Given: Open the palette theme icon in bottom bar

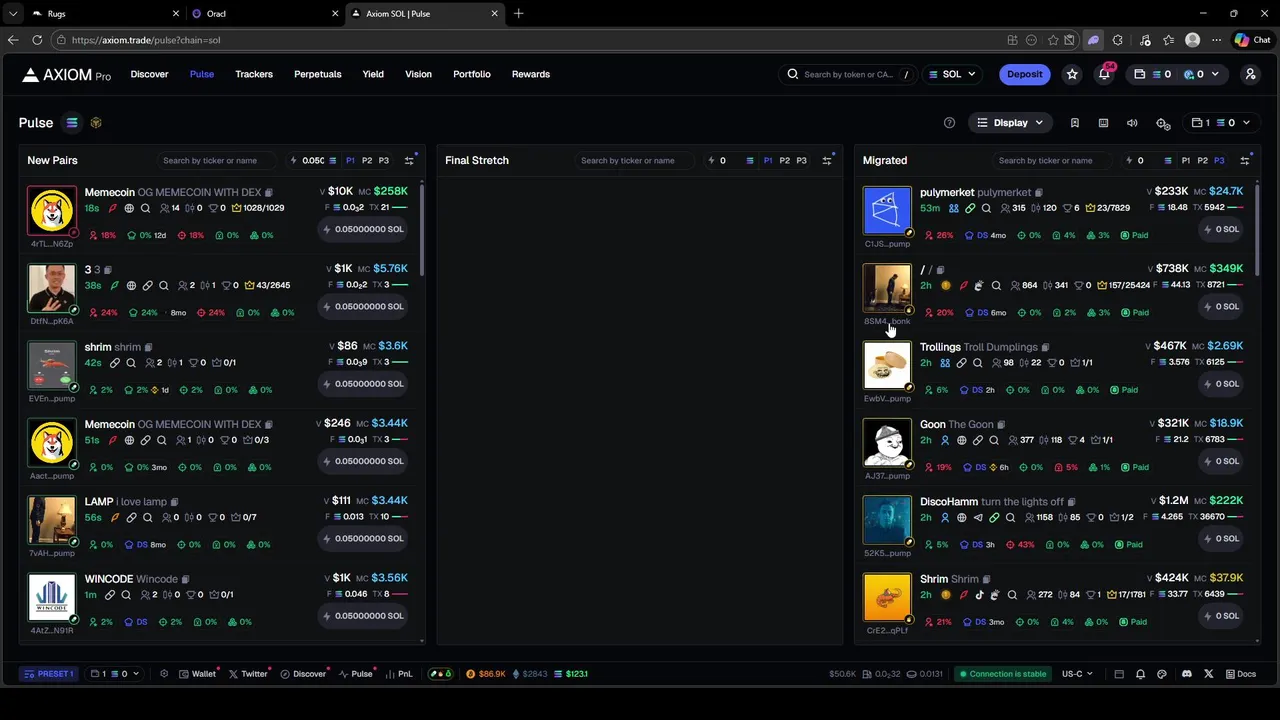Looking at the screenshot, I should (x=1162, y=674).
